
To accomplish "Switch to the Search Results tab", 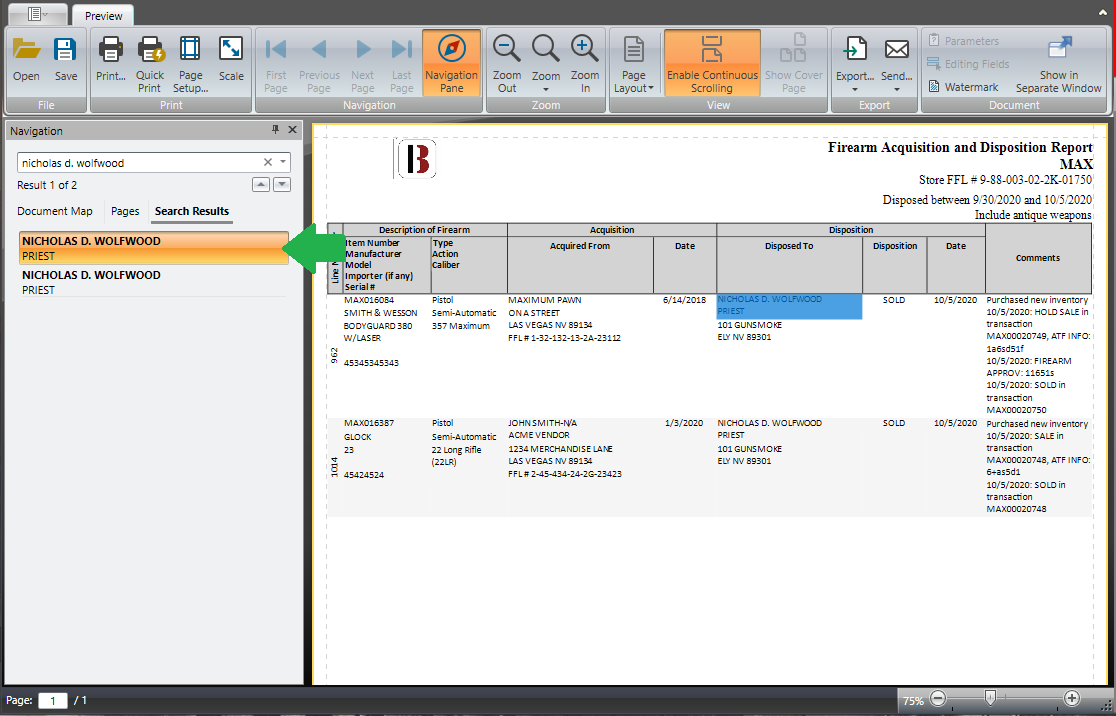I will [x=191, y=211].
